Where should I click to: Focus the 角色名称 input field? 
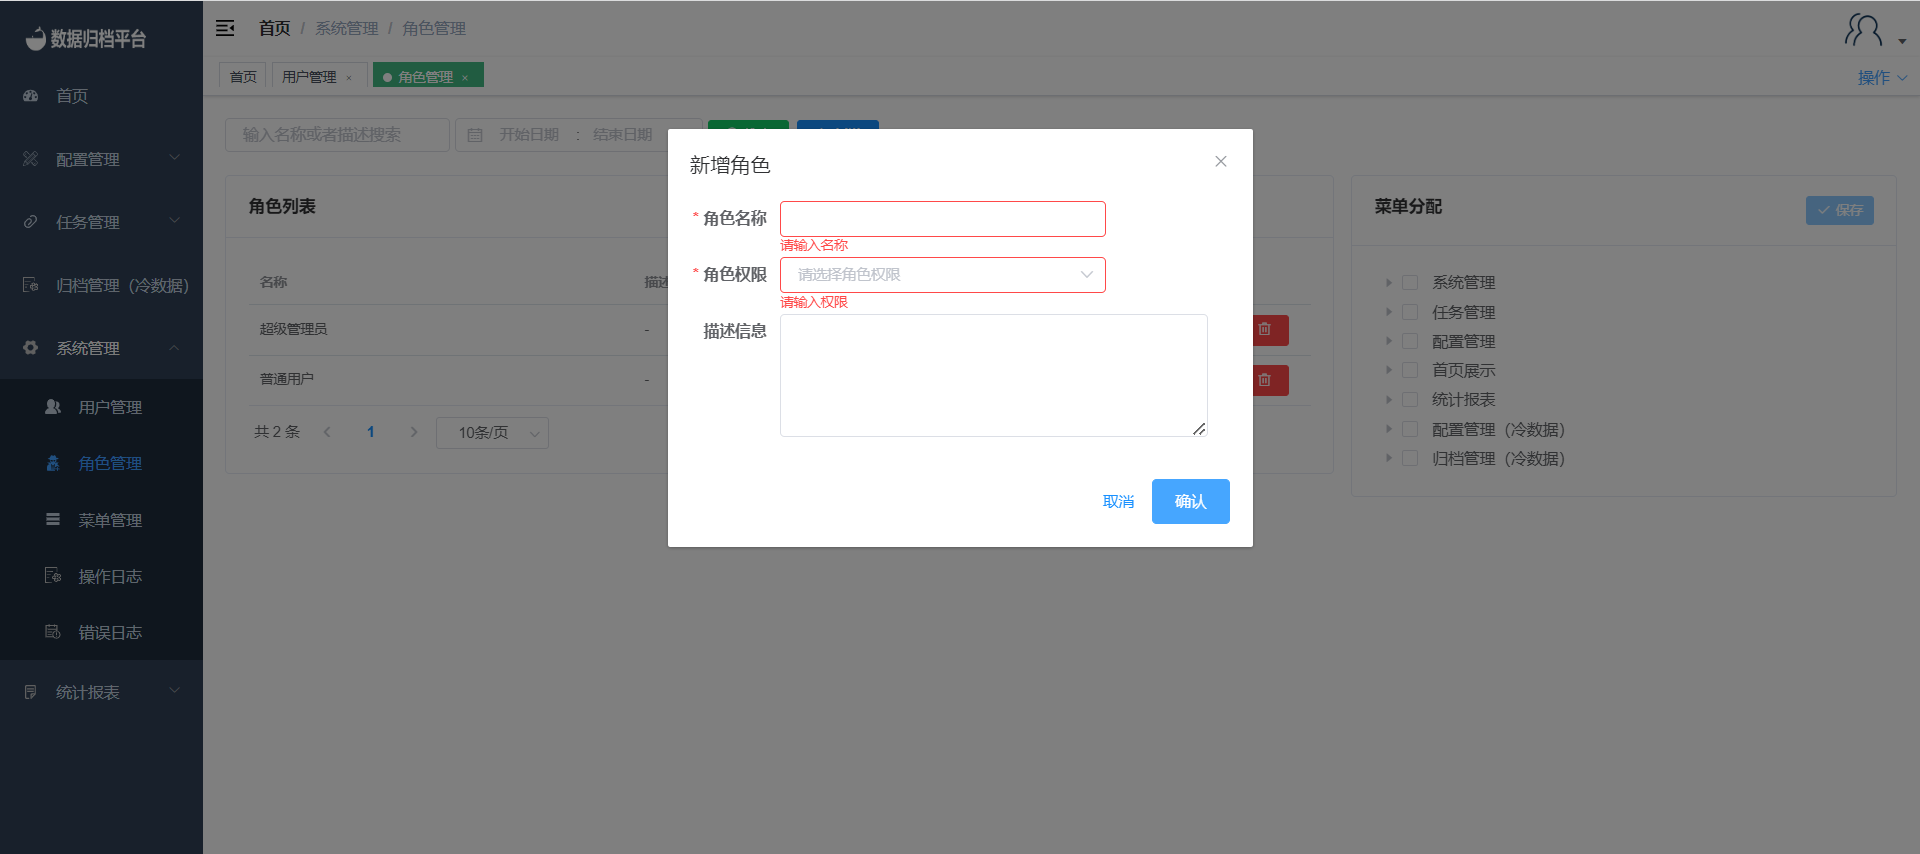(x=943, y=219)
